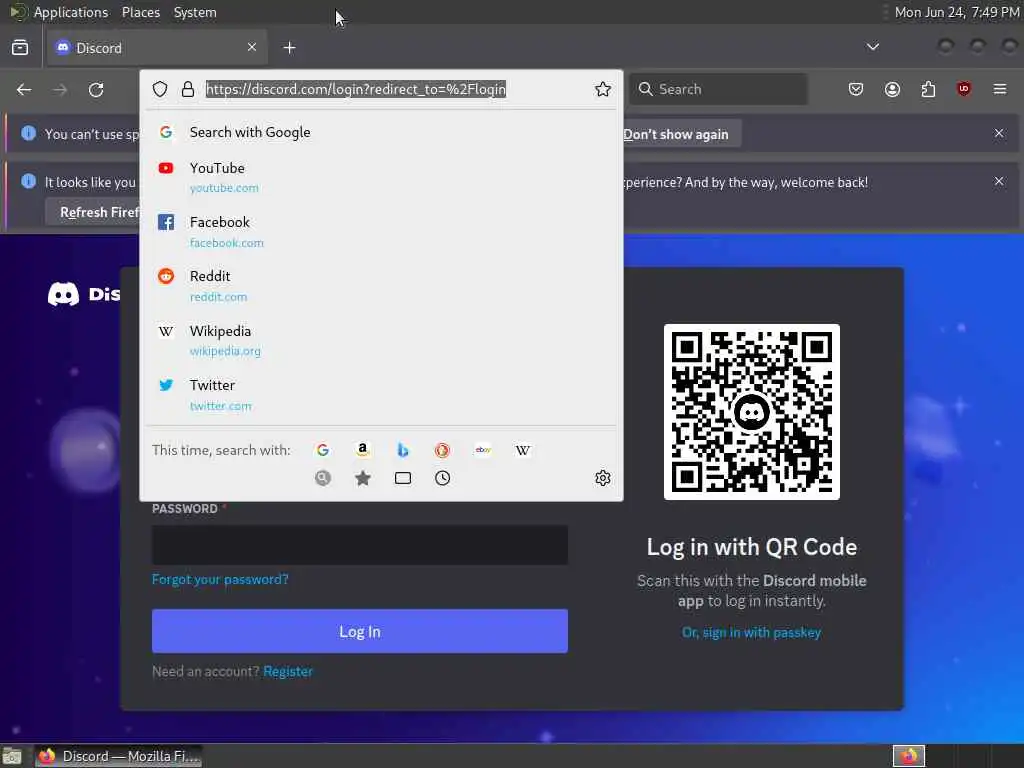The image size is (1024, 768).
Task: Click the site security padlock icon
Action: pyautogui.click(x=187, y=89)
